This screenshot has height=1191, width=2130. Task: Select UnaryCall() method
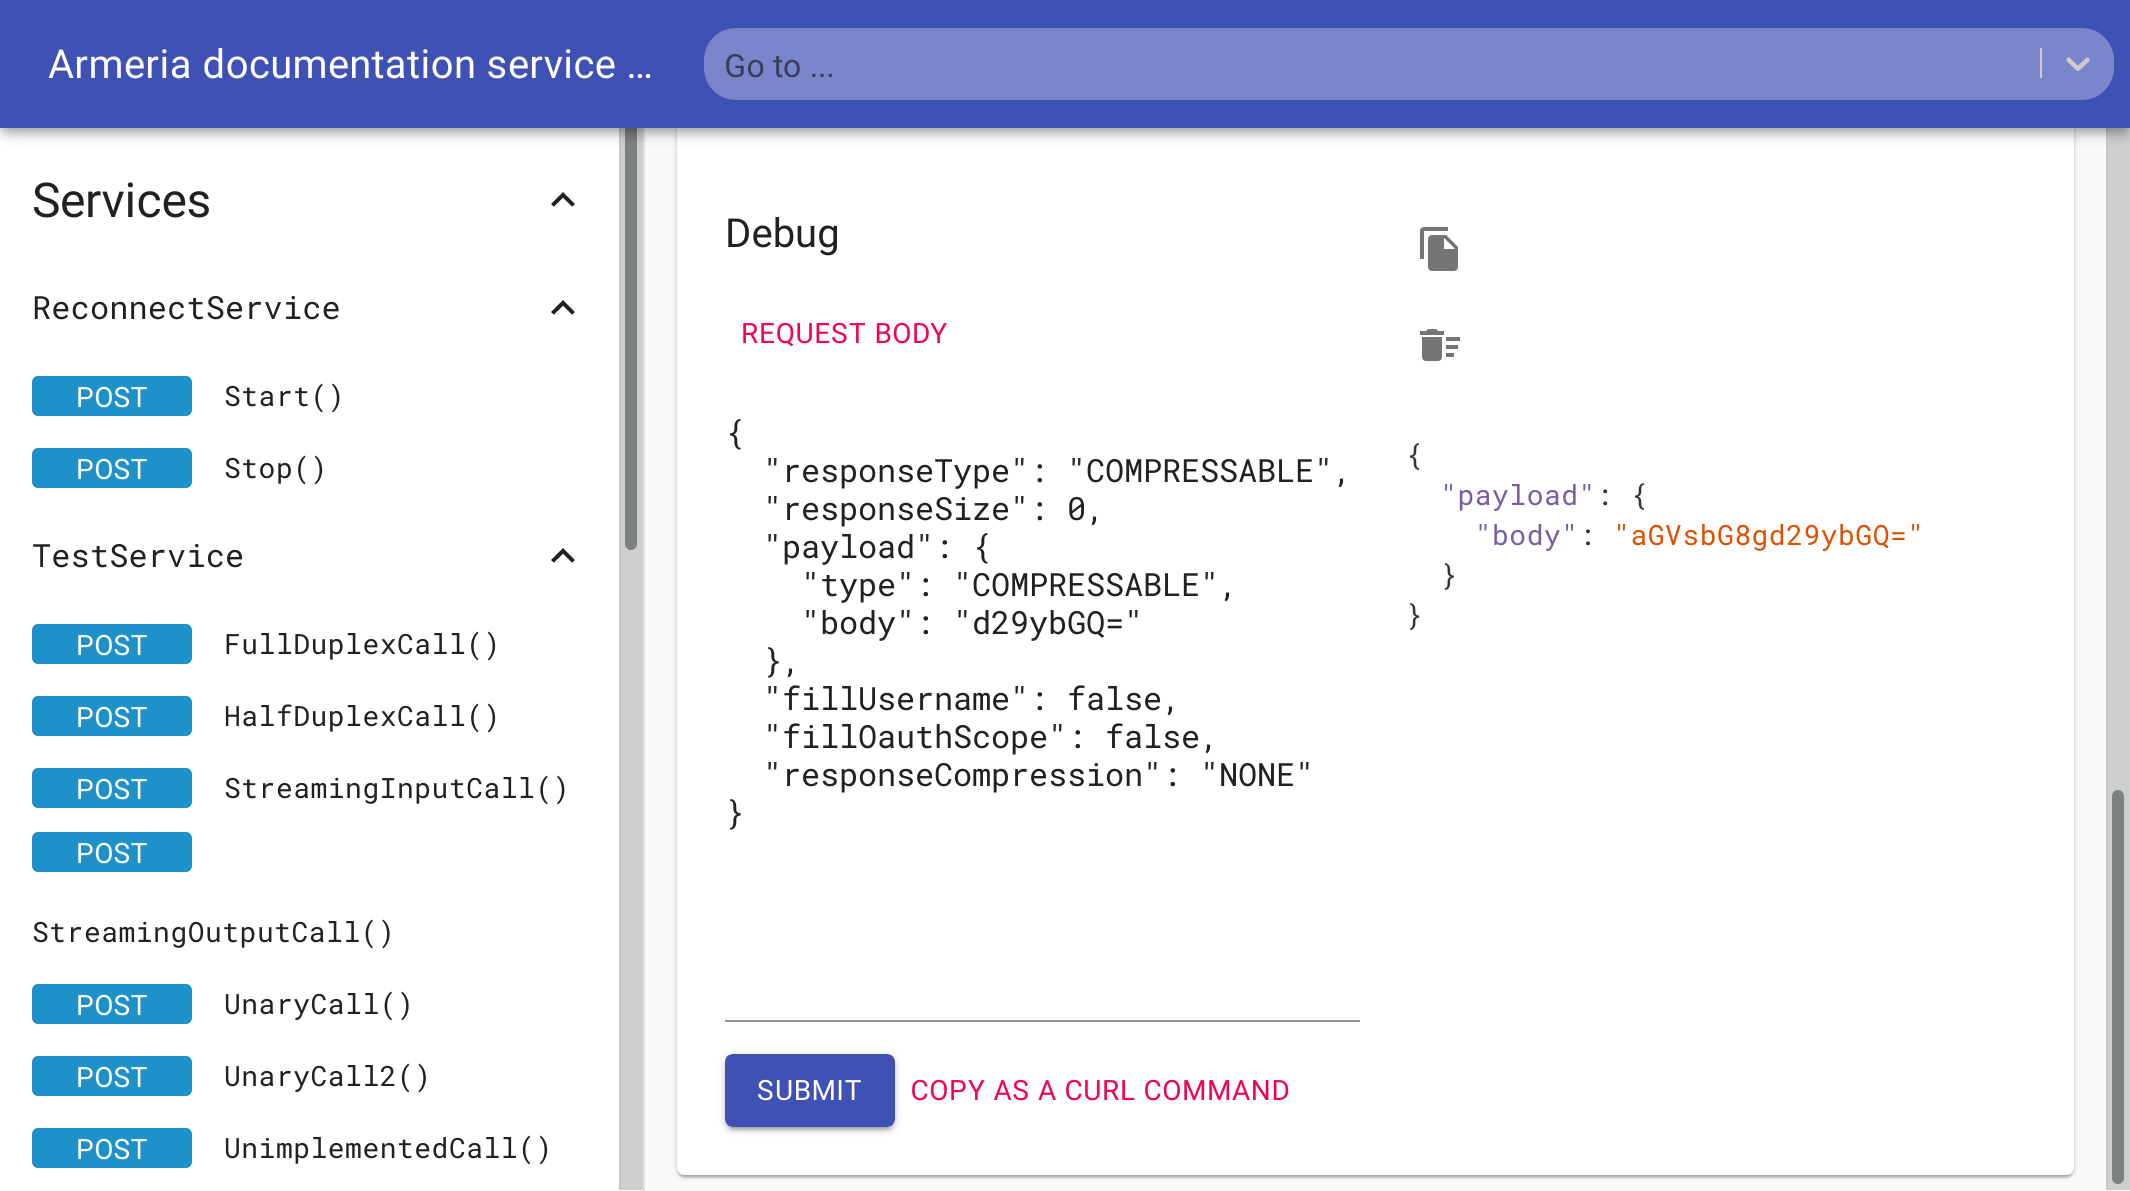point(318,1005)
